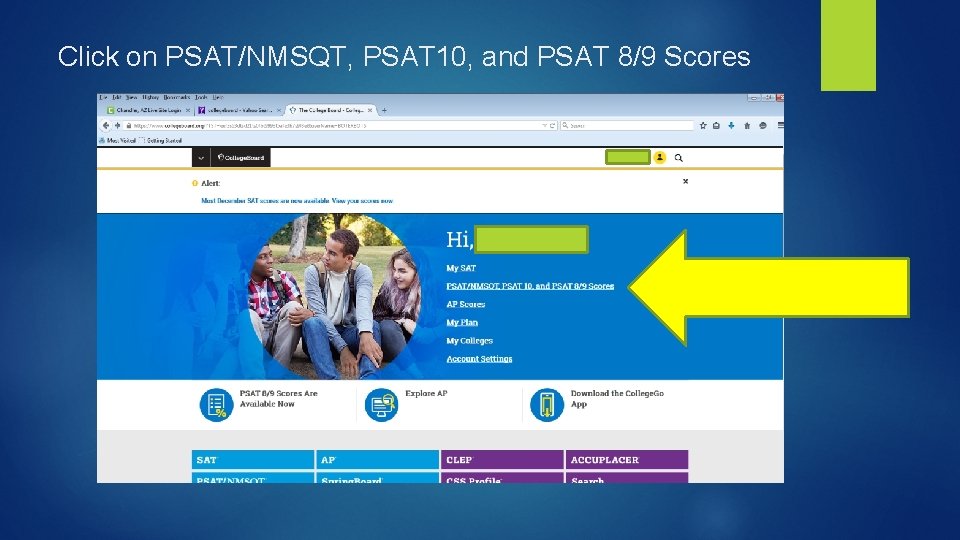Click the Explore AP monitor icon
960x540 pixels.
point(381,405)
